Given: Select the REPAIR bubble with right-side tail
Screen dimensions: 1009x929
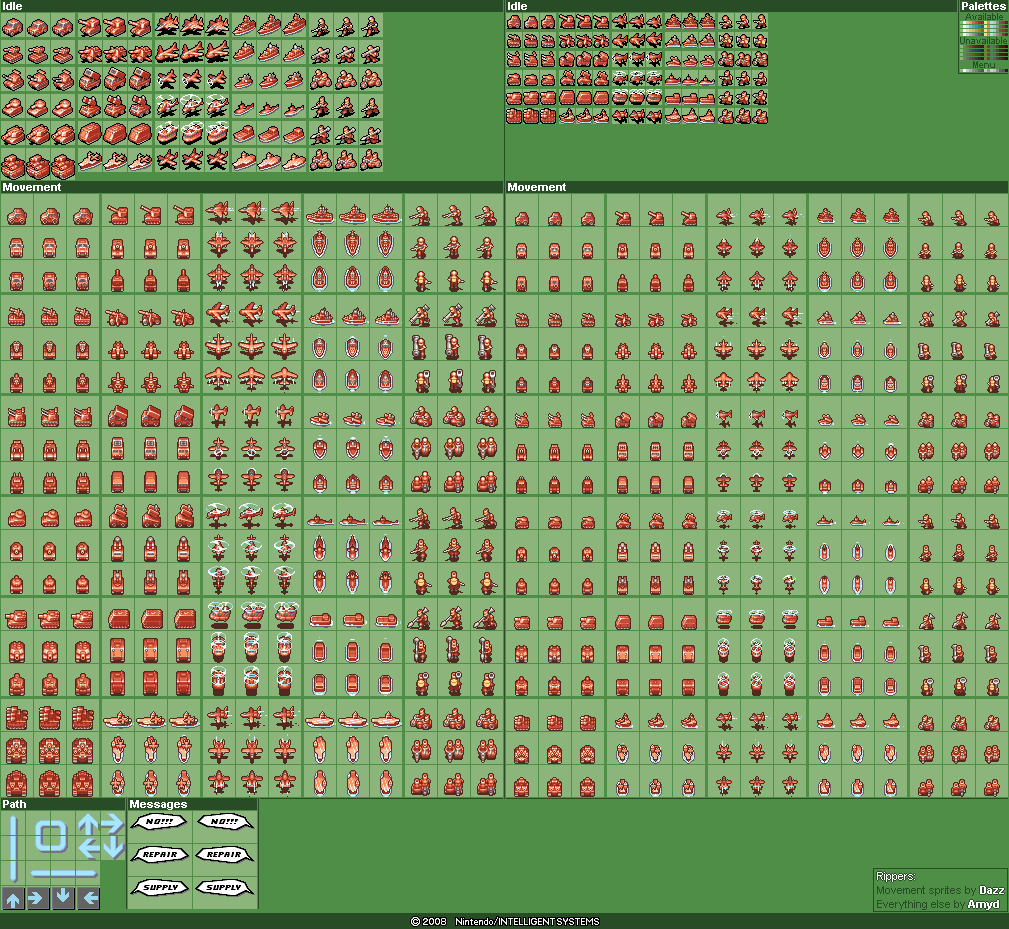Looking at the screenshot, I should point(225,854).
